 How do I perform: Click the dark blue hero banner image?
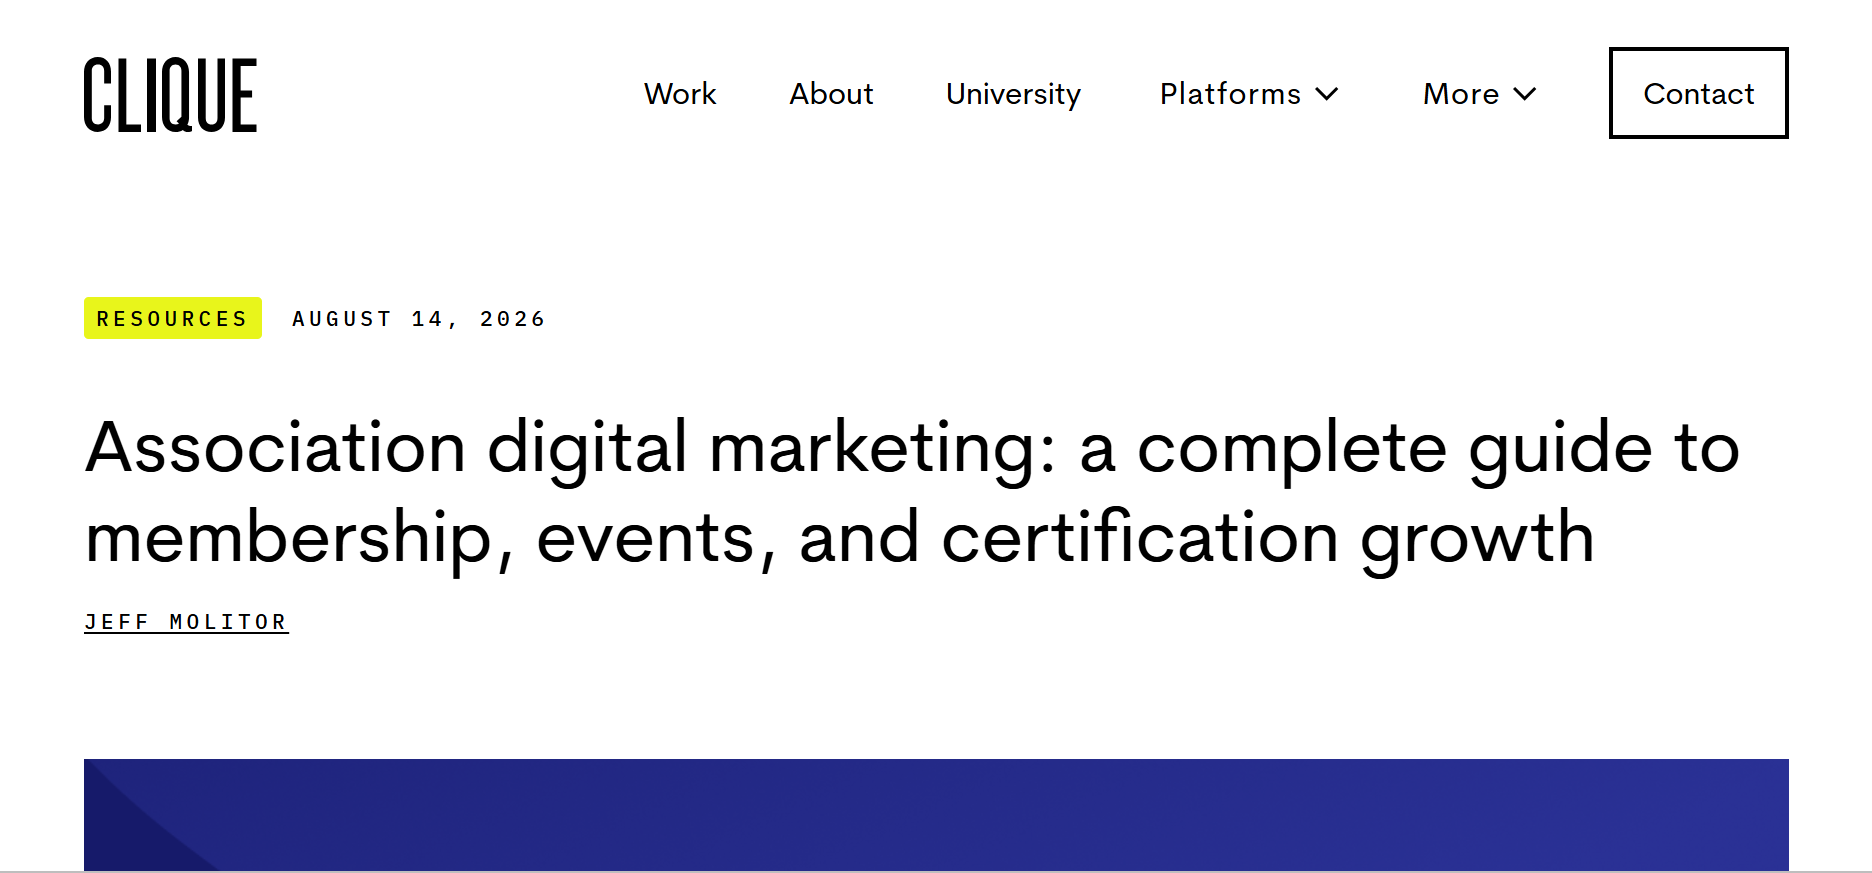pos(936,815)
